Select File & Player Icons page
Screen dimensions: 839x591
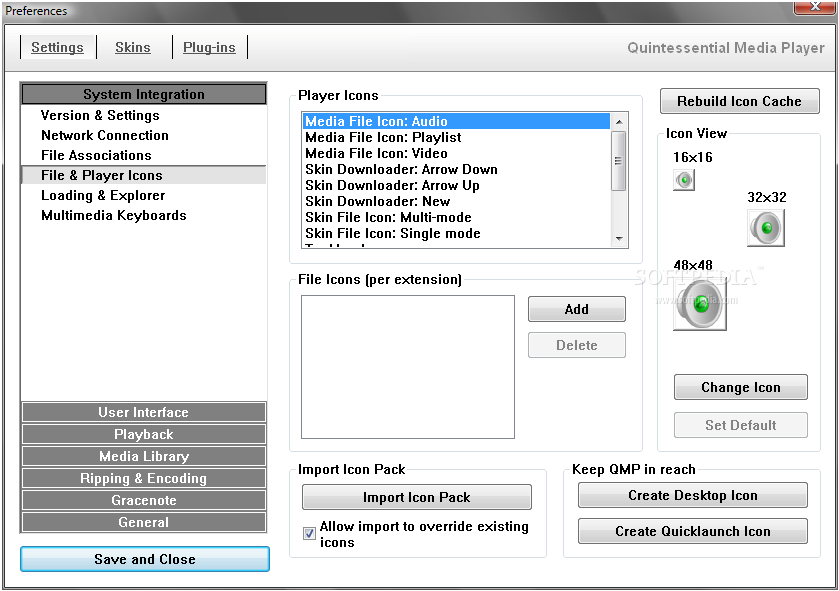[144, 175]
